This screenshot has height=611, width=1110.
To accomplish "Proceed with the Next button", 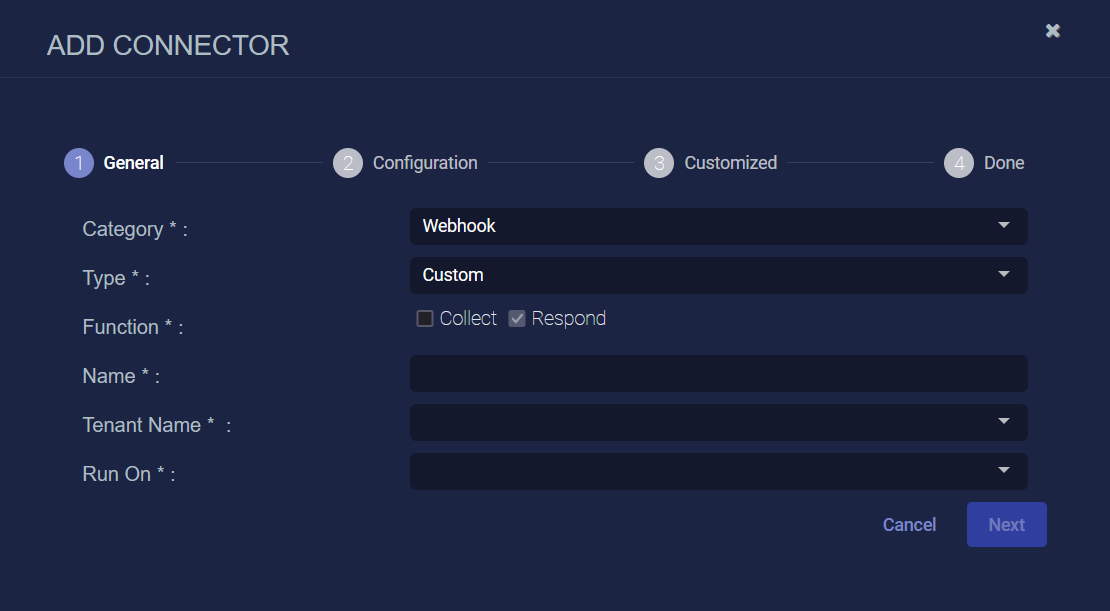I will coord(1006,525).
